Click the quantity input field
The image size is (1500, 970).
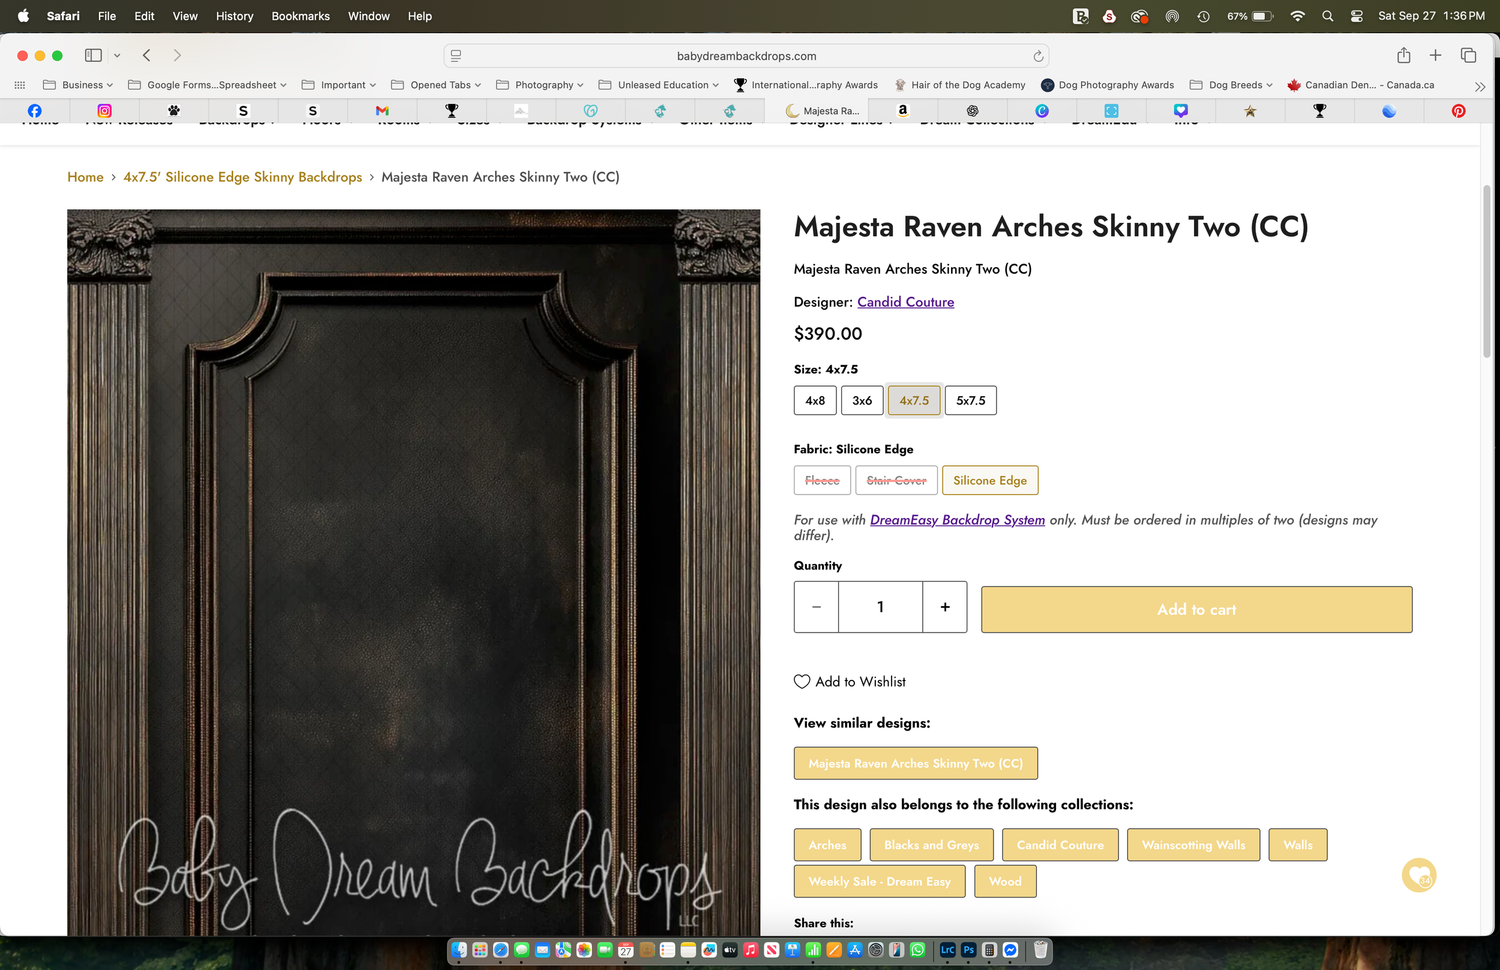pyautogui.click(x=880, y=607)
